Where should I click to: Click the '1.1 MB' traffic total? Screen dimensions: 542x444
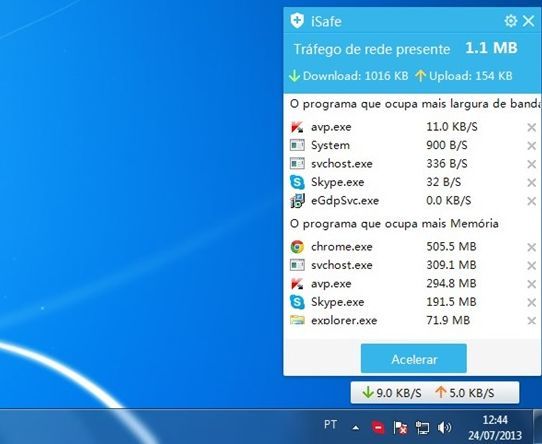coord(491,48)
